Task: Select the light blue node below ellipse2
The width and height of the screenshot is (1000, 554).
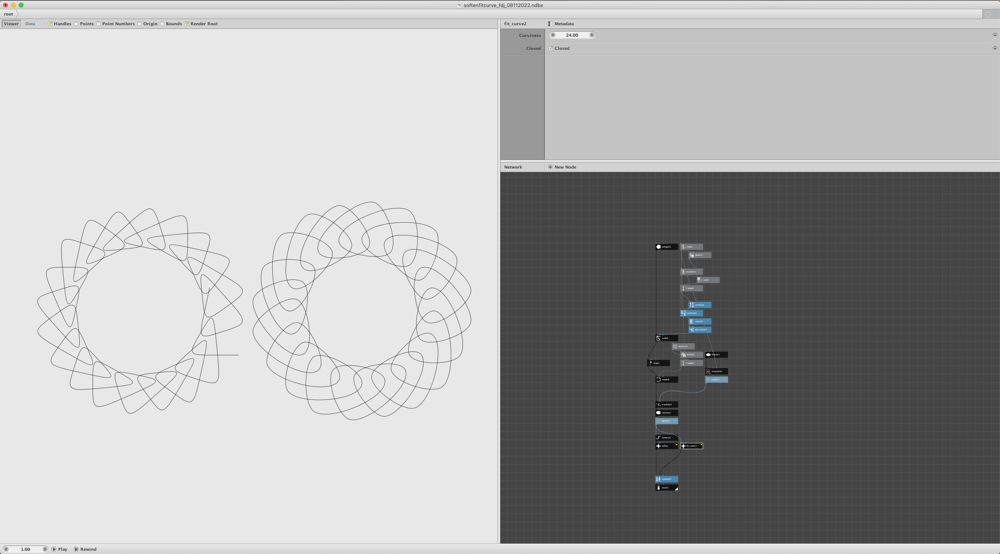Action: click(x=666, y=421)
